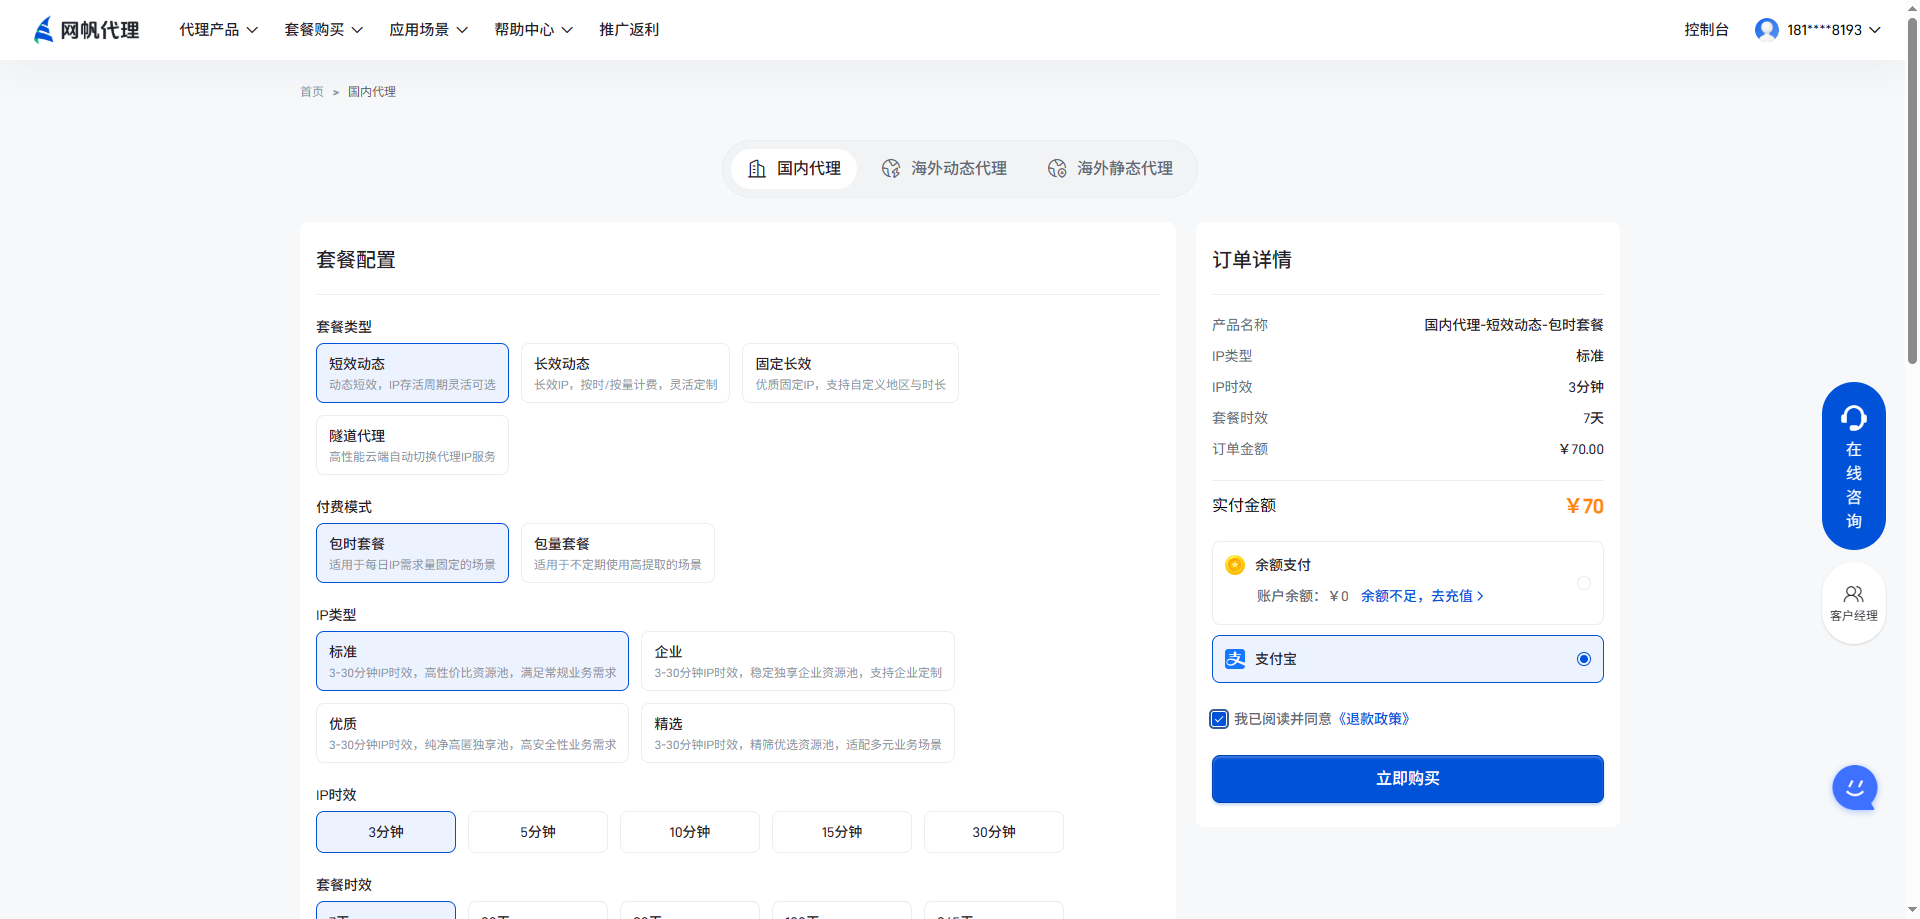The width and height of the screenshot is (1920, 919).
Task: Open the 推广返利 menu item
Action: click(x=629, y=30)
